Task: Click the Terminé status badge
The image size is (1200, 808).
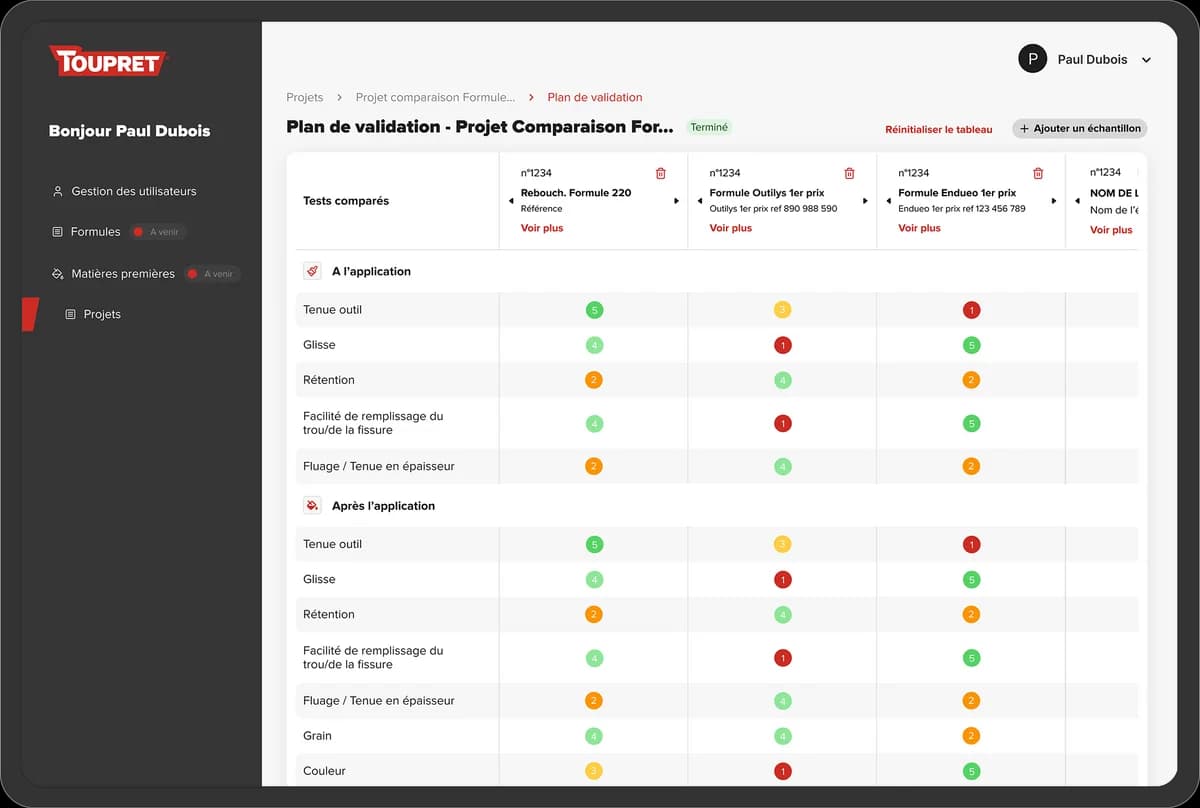Action: point(709,127)
